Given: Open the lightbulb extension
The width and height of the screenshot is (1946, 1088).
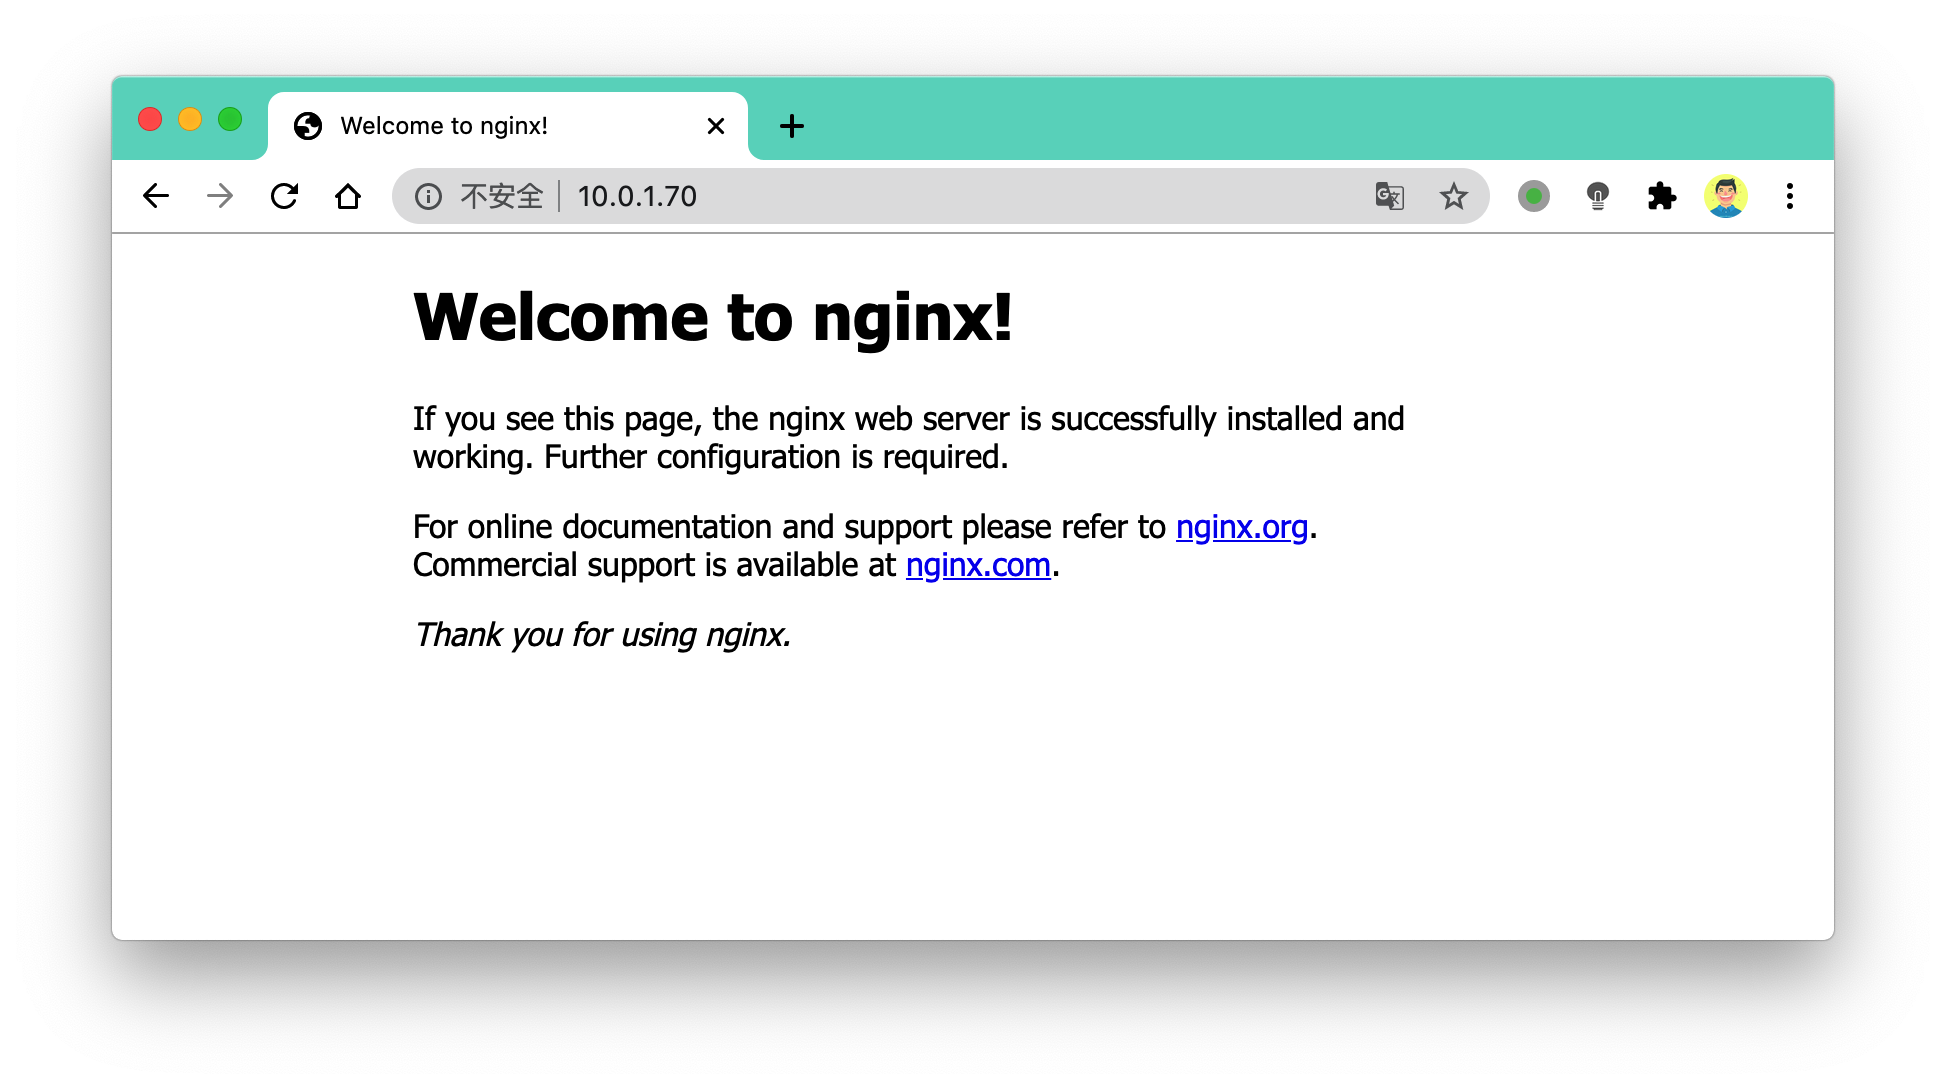Looking at the screenshot, I should pyautogui.click(x=1598, y=196).
